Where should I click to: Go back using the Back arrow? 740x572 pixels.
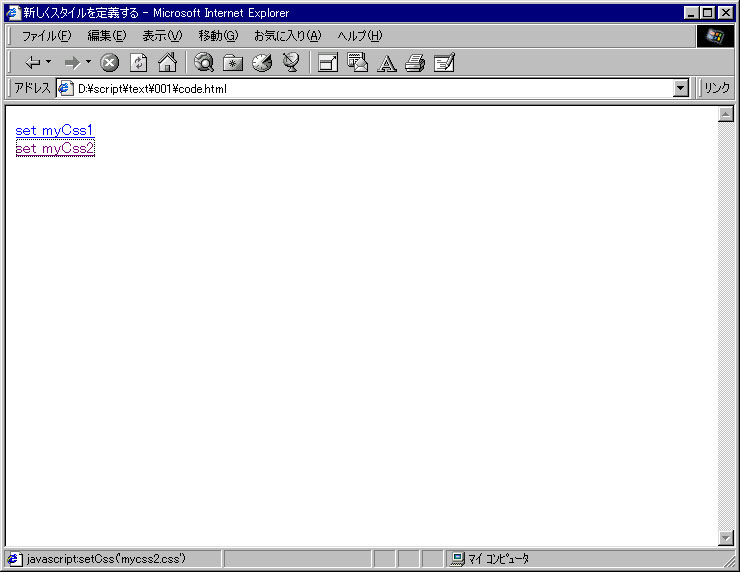click(32, 62)
